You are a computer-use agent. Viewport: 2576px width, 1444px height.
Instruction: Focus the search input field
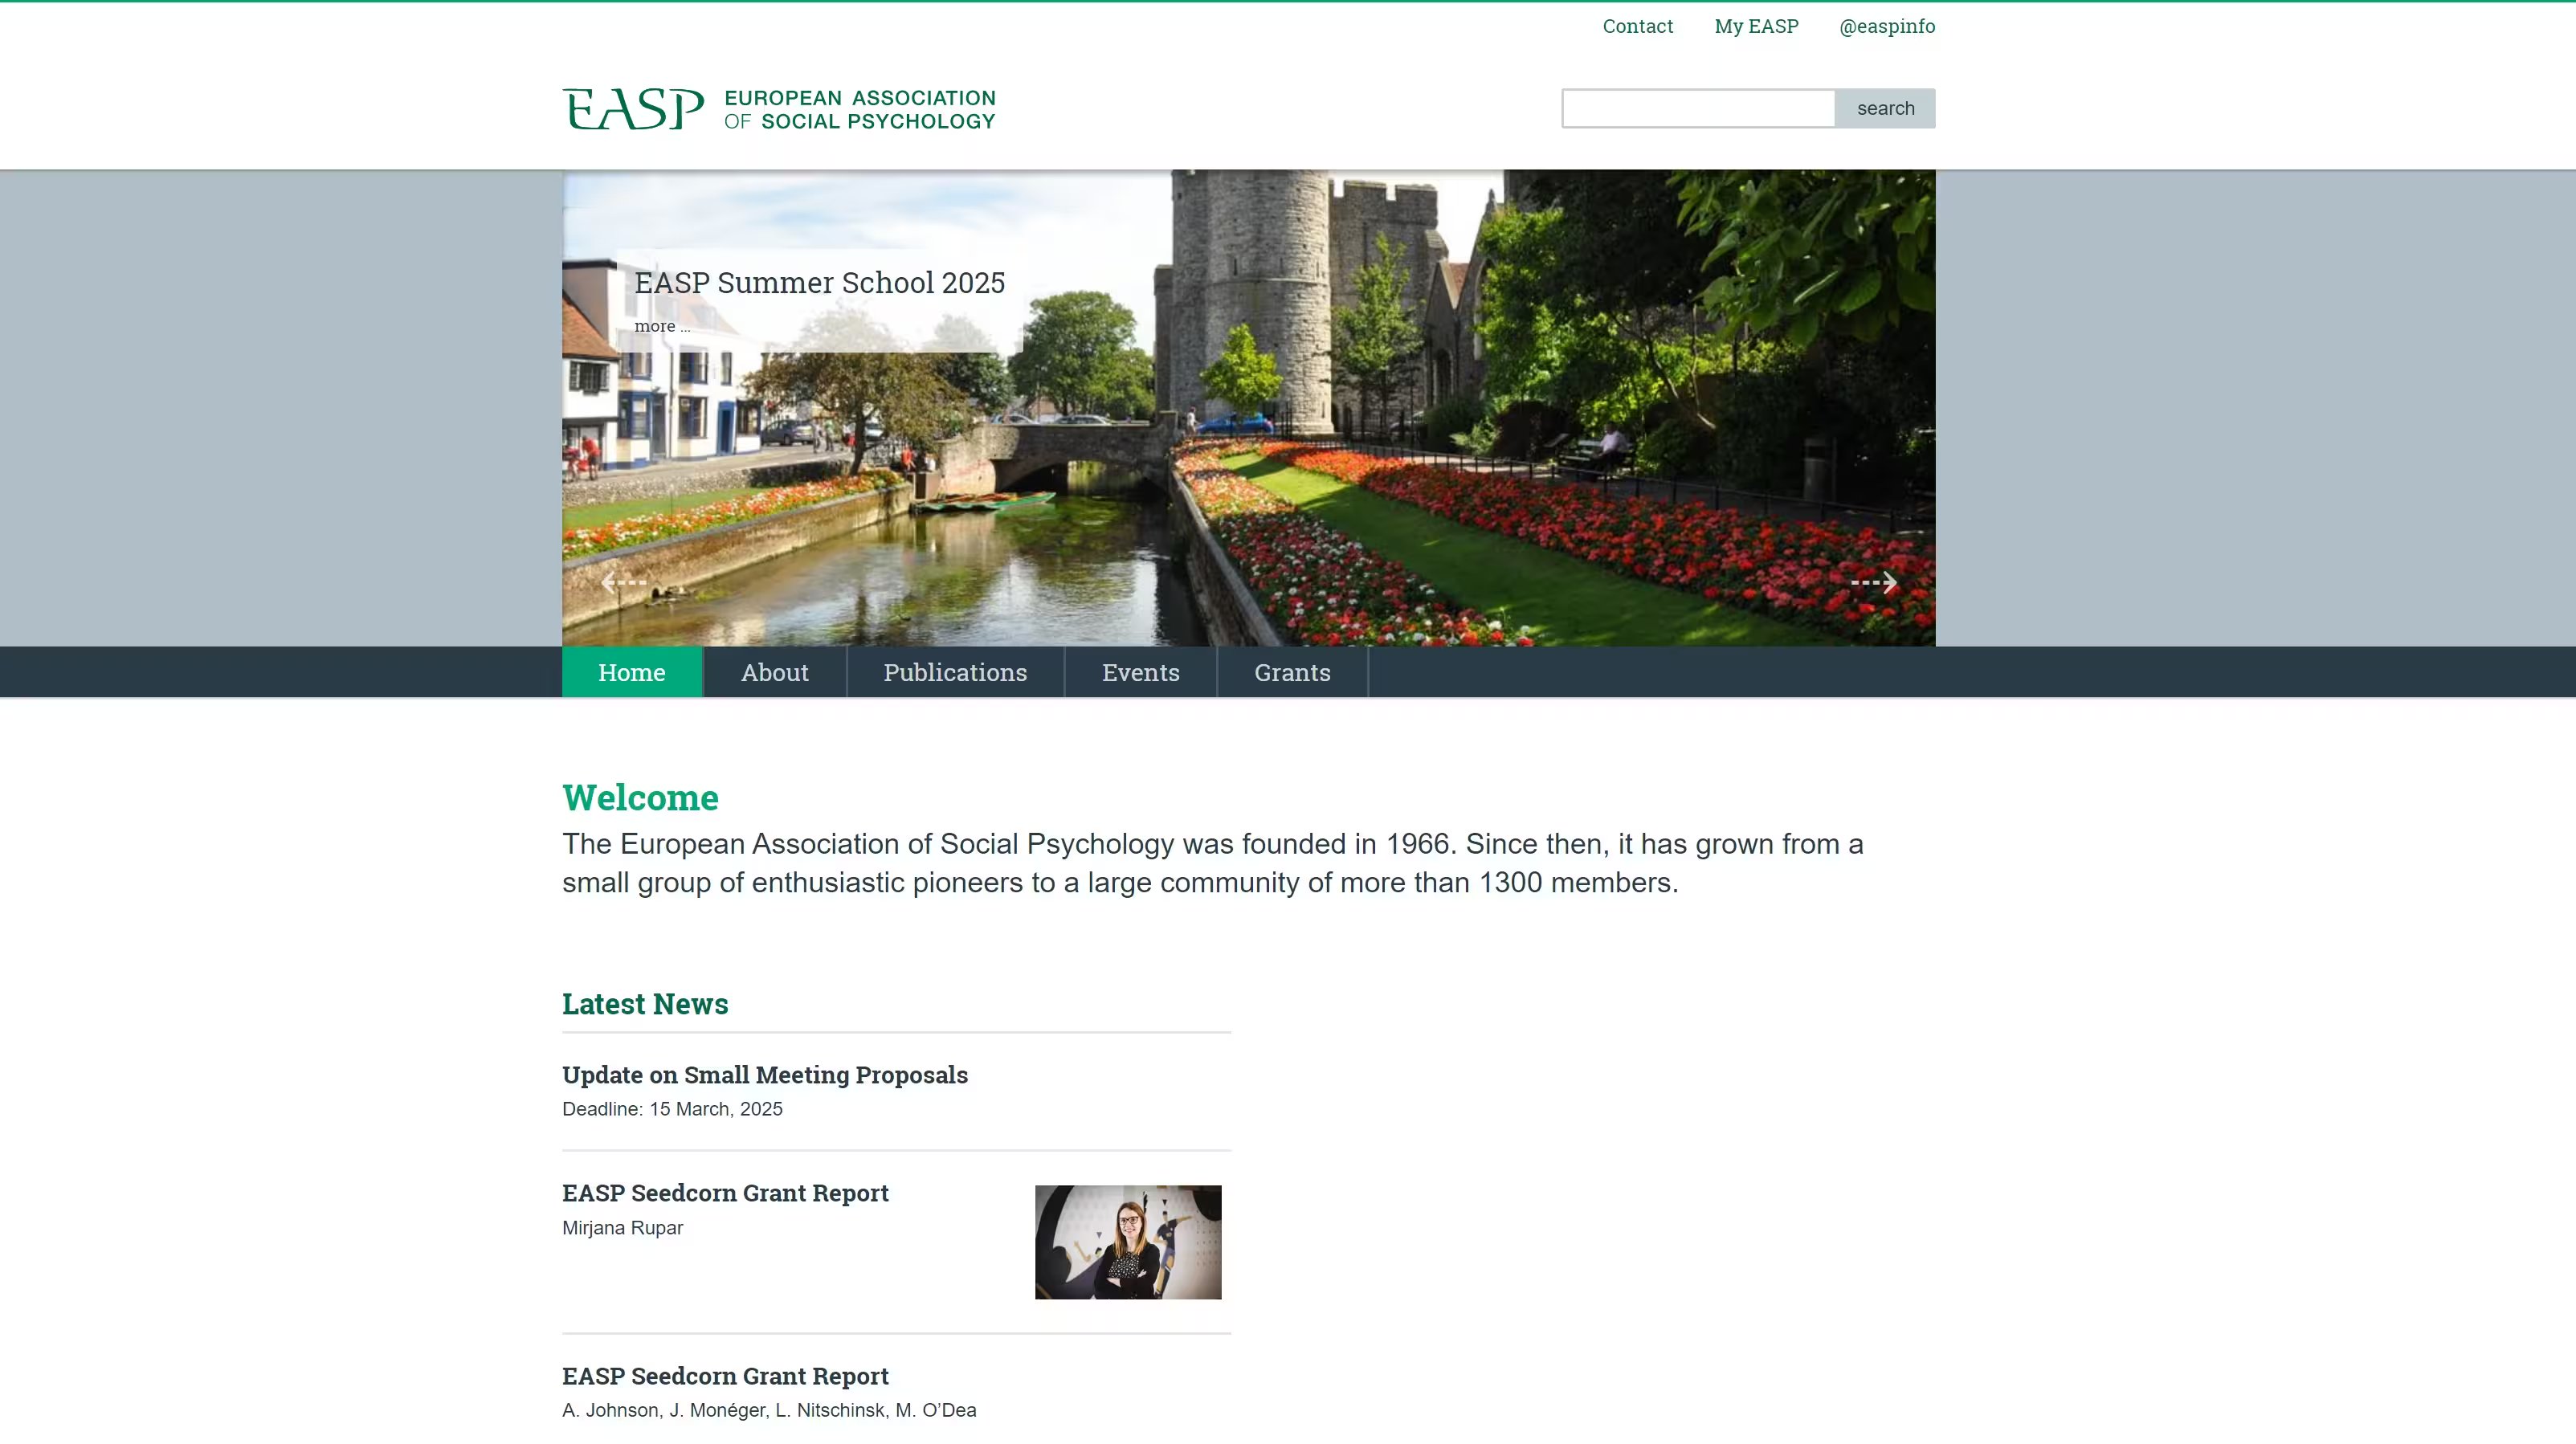1698,108
